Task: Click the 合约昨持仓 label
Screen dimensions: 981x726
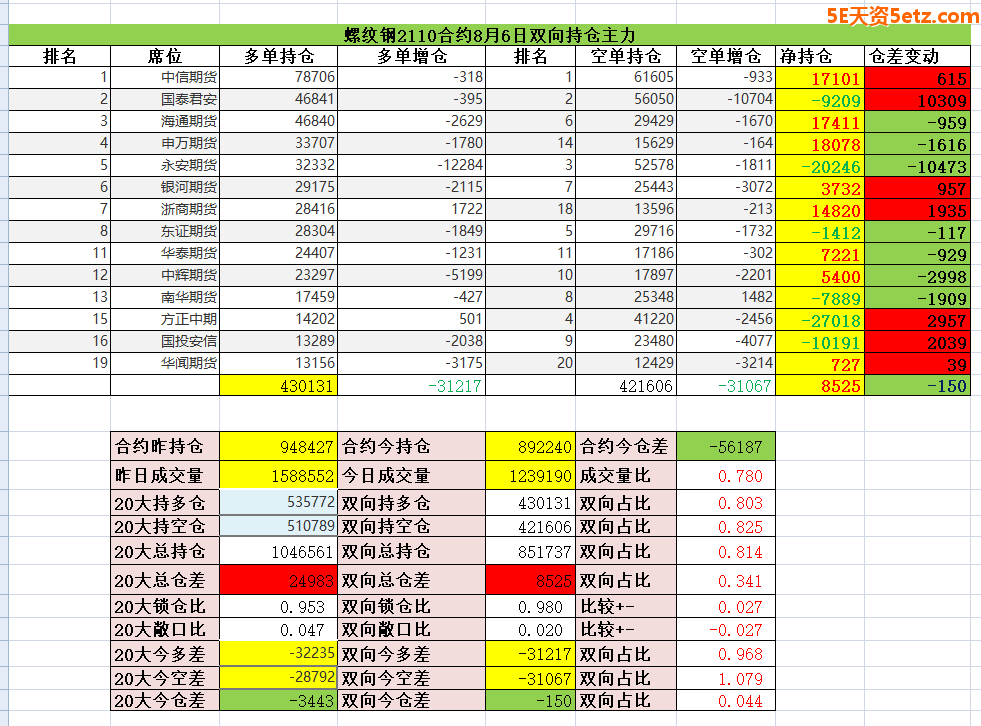Action: [x=165, y=446]
